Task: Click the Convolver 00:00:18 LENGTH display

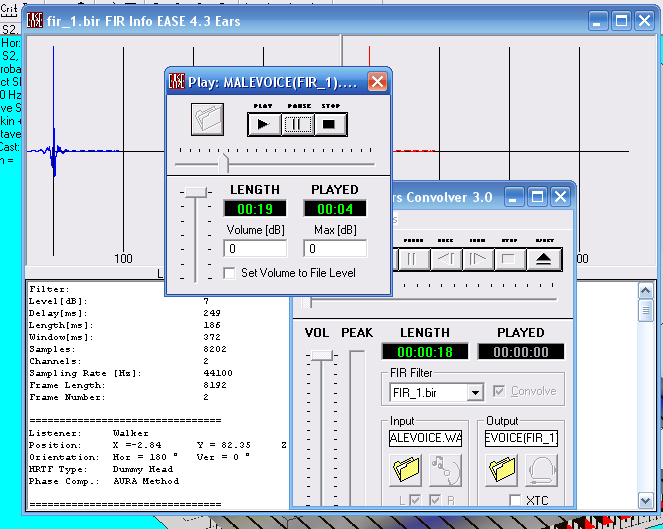Action: [x=425, y=352]
